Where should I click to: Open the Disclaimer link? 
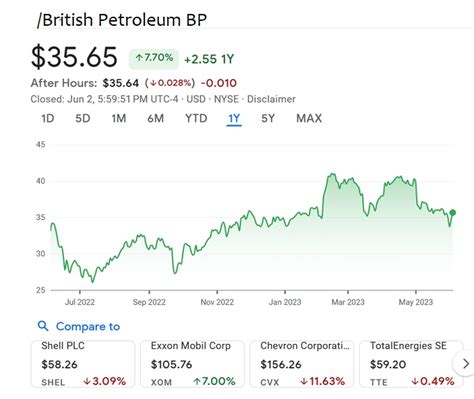(271, 99)
